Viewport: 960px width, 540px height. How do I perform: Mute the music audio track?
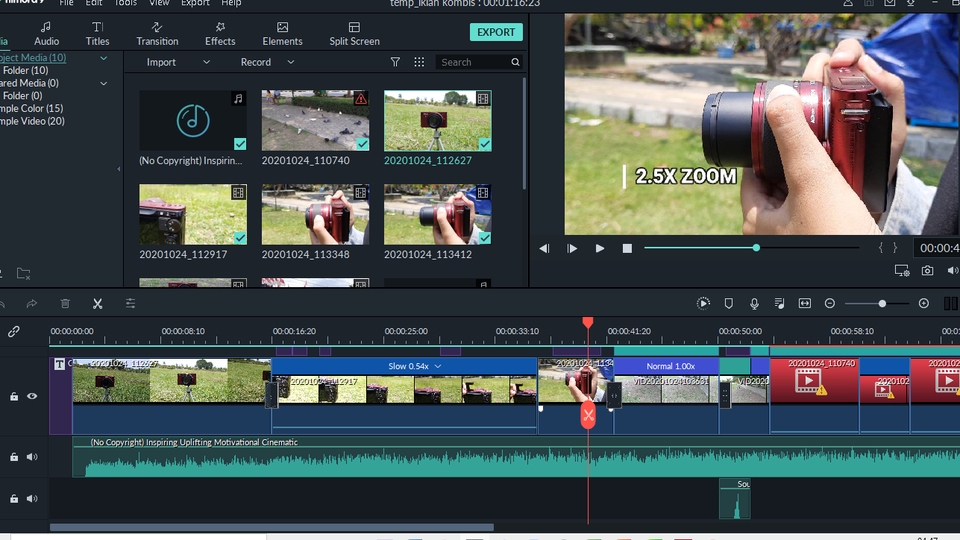[32, 457]
